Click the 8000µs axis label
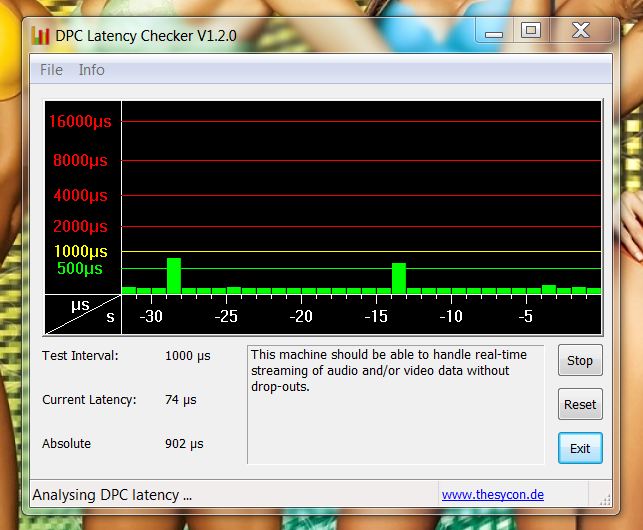This screenshot has height=530, width=643. tap(80, 160)
